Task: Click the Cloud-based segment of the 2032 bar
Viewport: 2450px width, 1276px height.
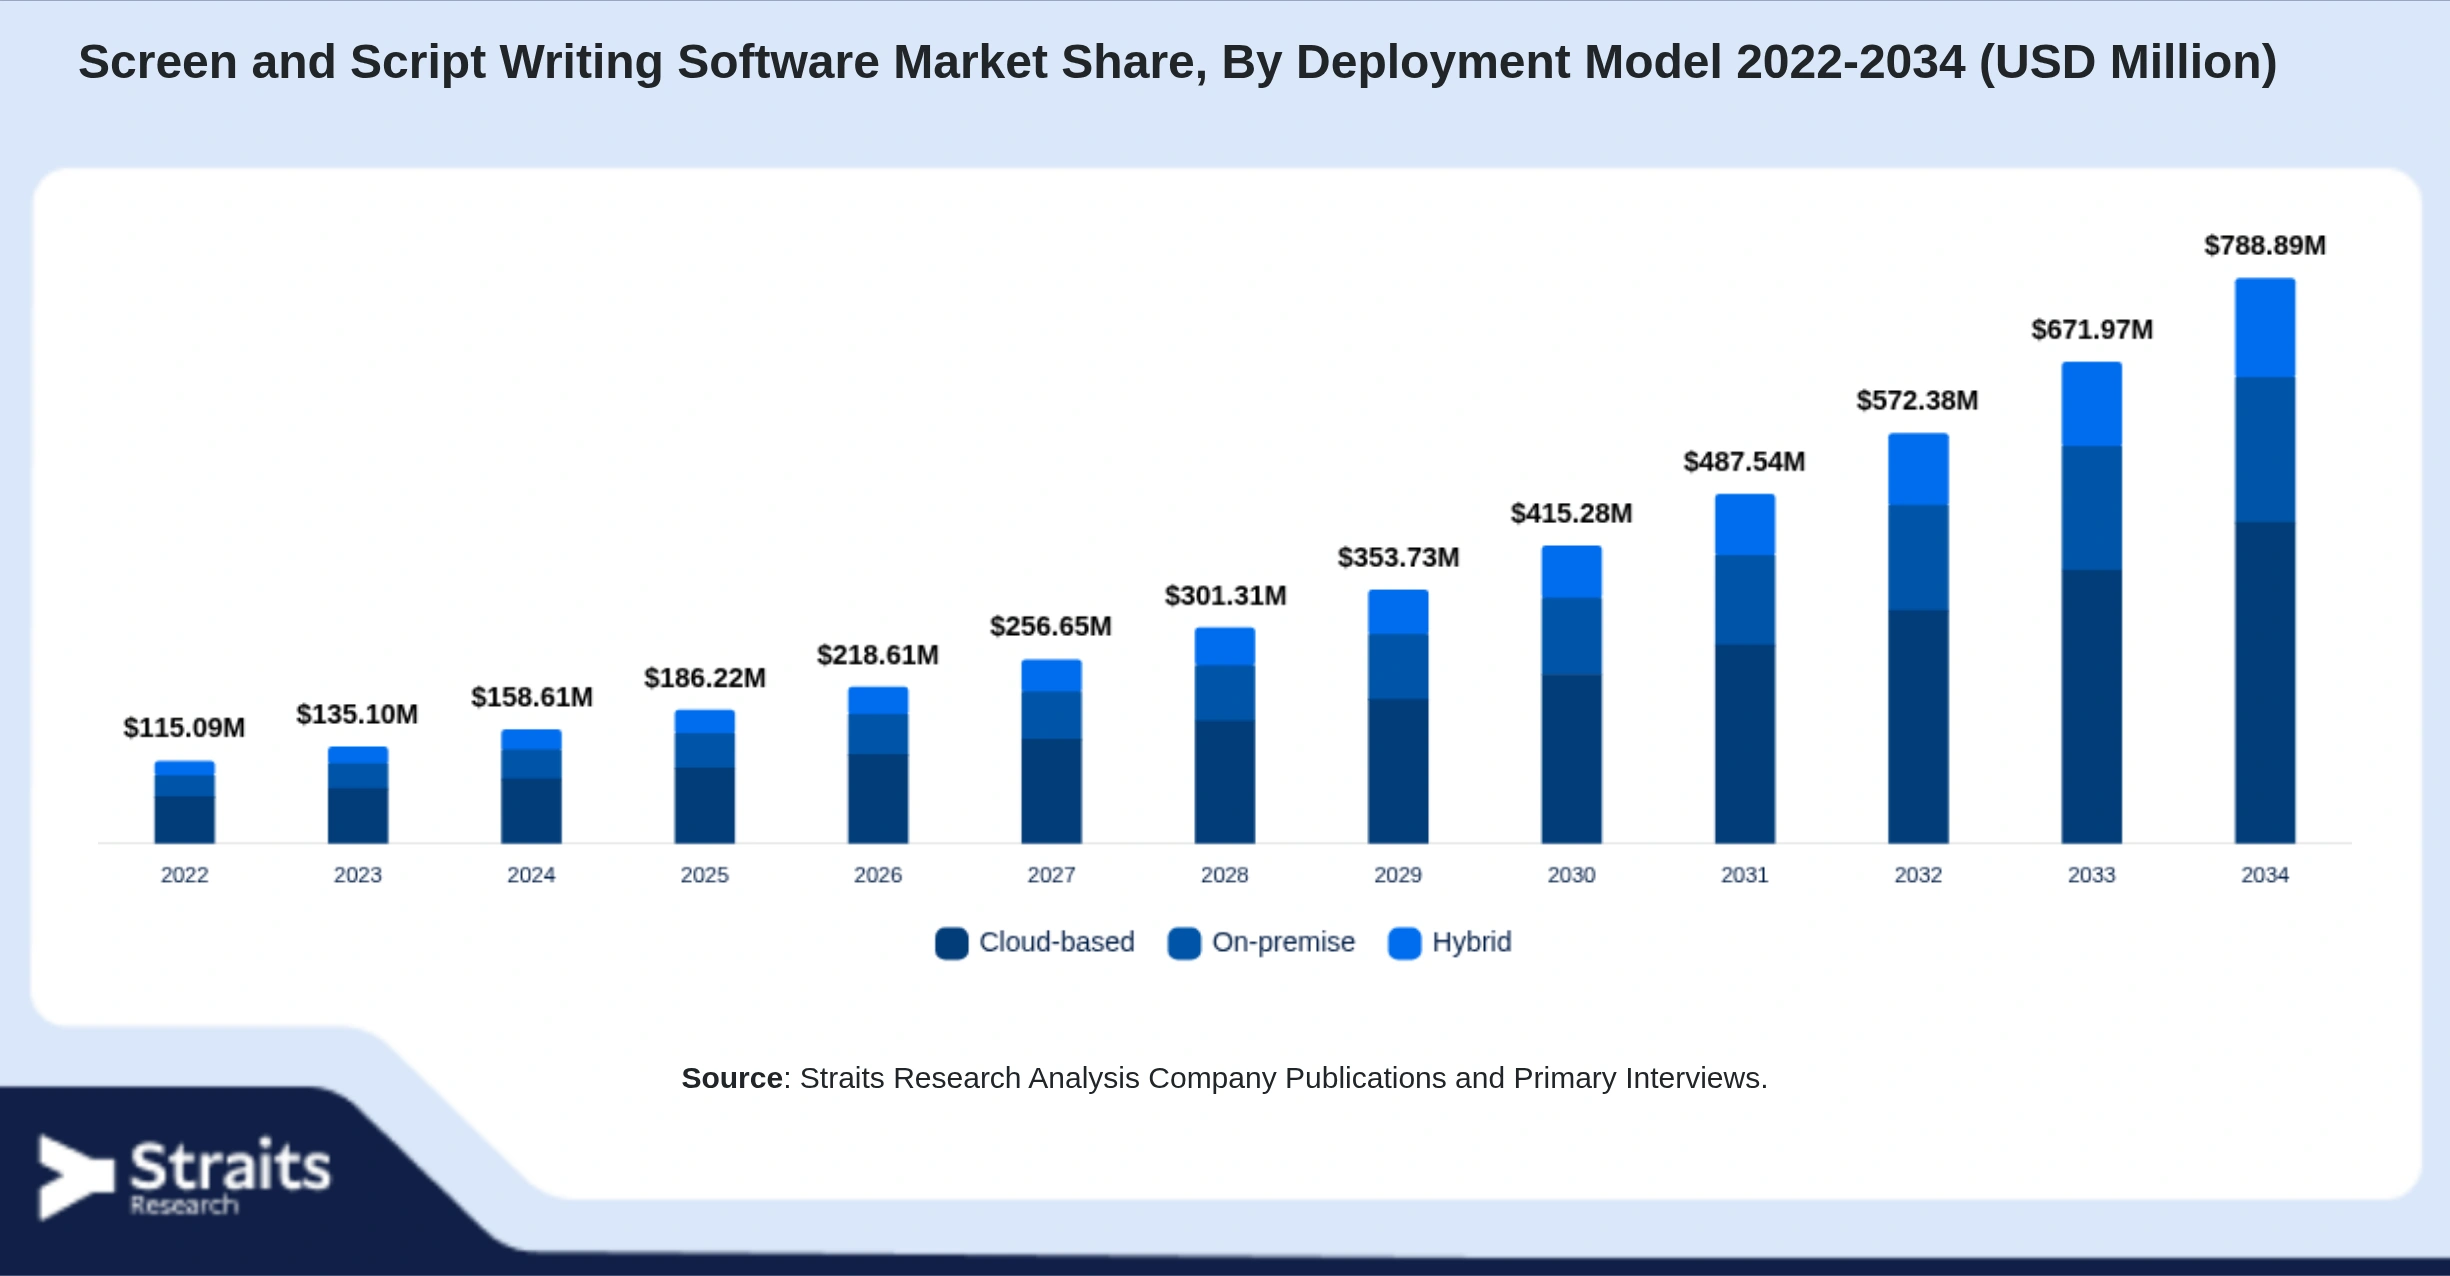Action: tap(1918, 727)
